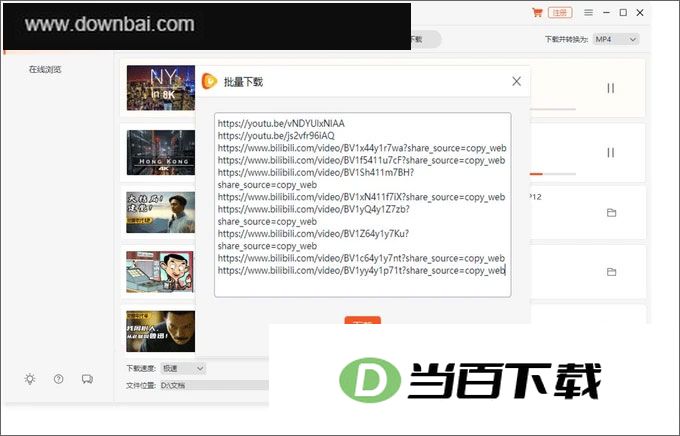This screenshot has height=436, width=680.
Task: Click the NY in 8K thumbnail
Action: [160, 88]
